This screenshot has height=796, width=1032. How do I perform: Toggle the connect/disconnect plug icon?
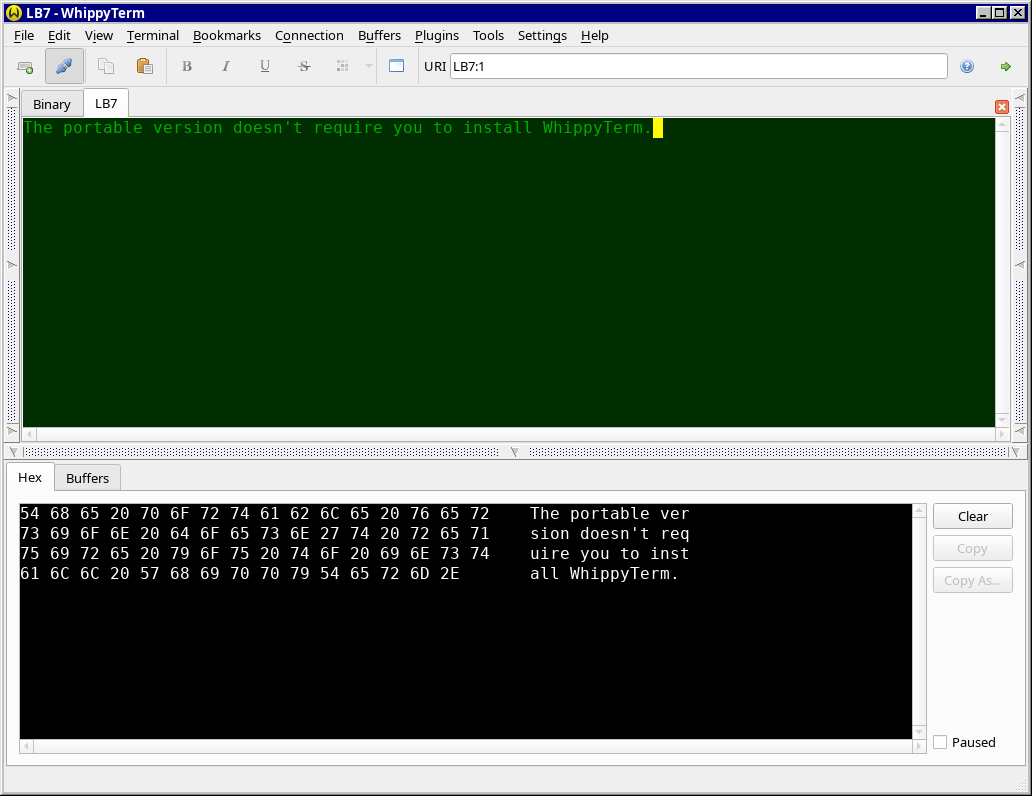point(64,67)
